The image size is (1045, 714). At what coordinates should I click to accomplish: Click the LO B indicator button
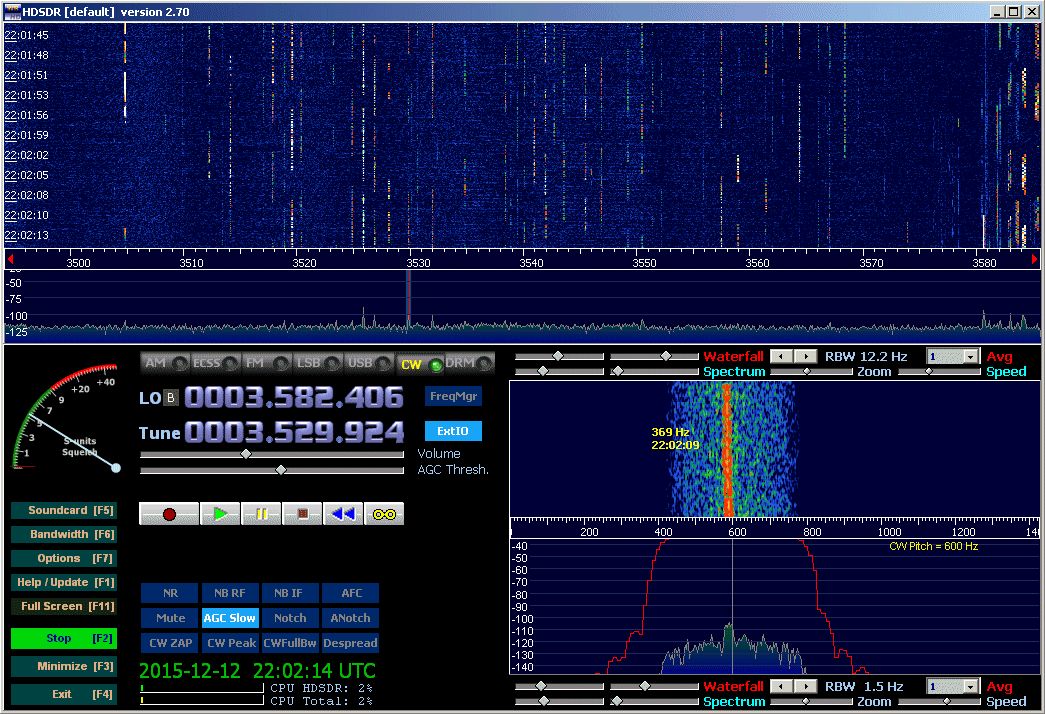[171, 398]
